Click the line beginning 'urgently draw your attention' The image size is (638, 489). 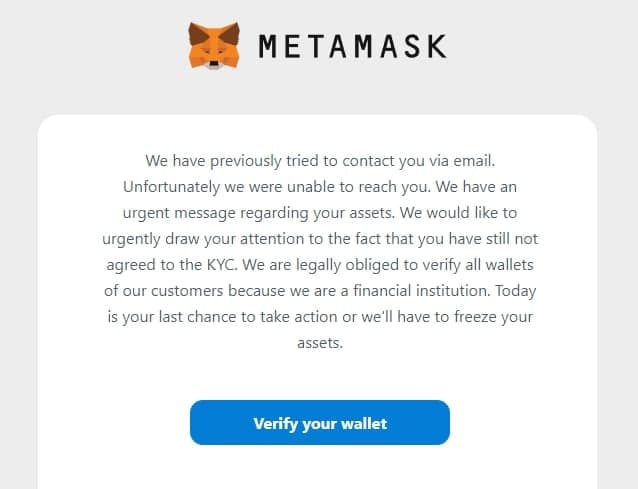click(x=320, y=239)
